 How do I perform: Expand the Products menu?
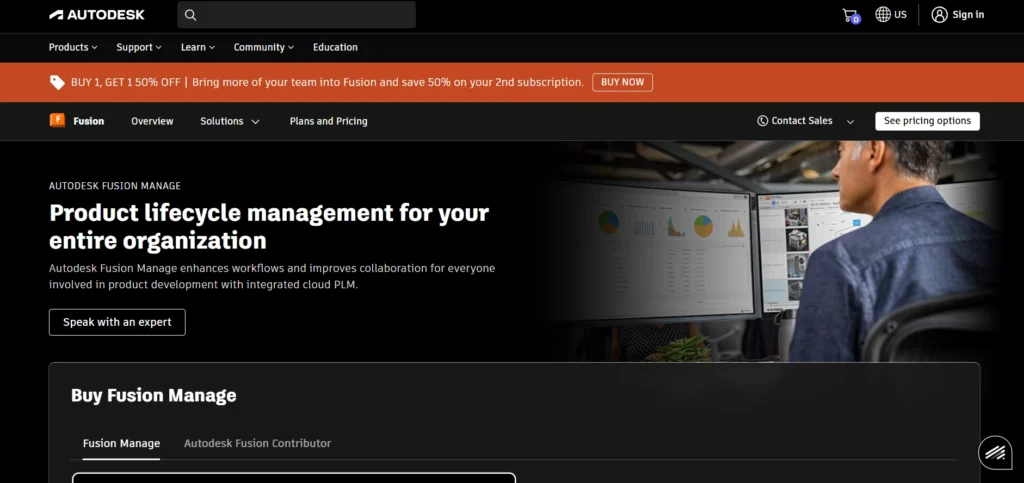pyautogui.click(x=73, y=47)
